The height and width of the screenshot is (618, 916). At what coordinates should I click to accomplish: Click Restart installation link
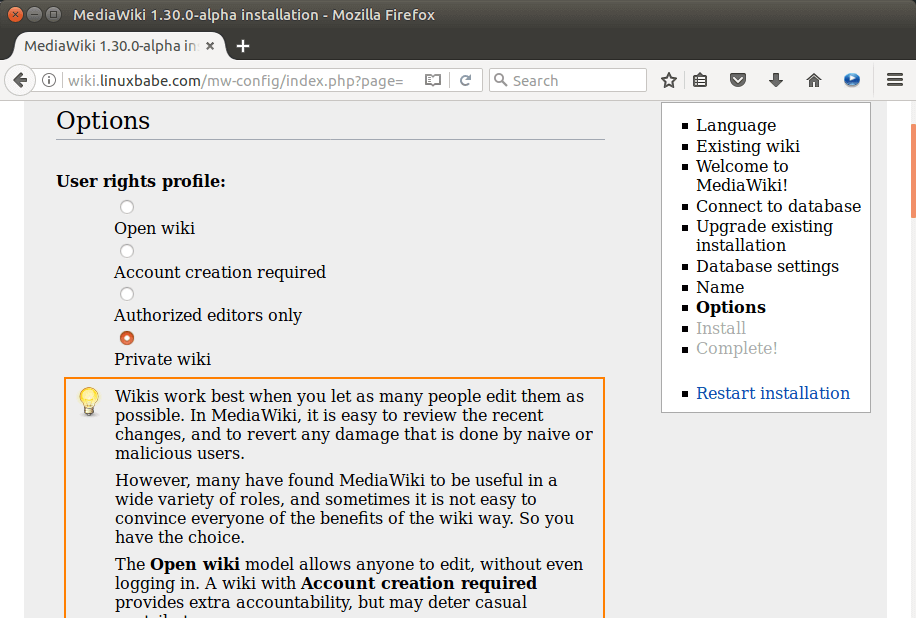coord(772,393)
